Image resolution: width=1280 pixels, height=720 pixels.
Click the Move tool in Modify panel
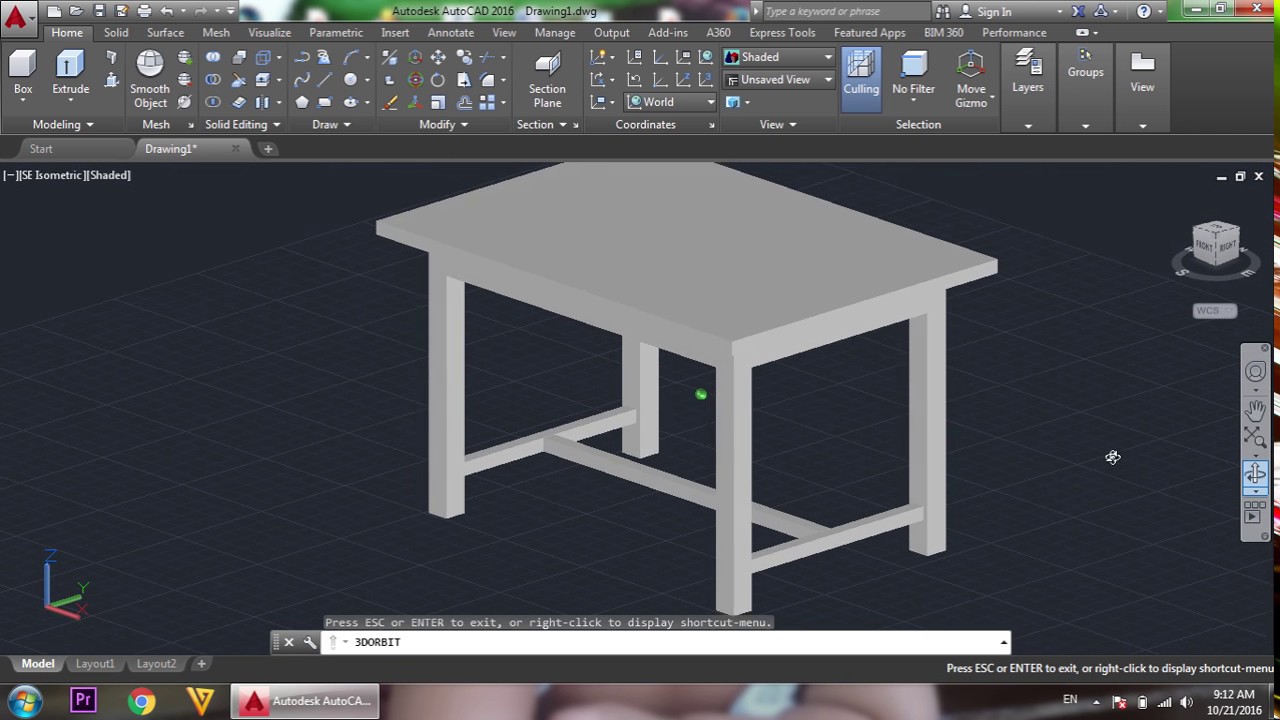pyautogui.click(x=438, y=57)
